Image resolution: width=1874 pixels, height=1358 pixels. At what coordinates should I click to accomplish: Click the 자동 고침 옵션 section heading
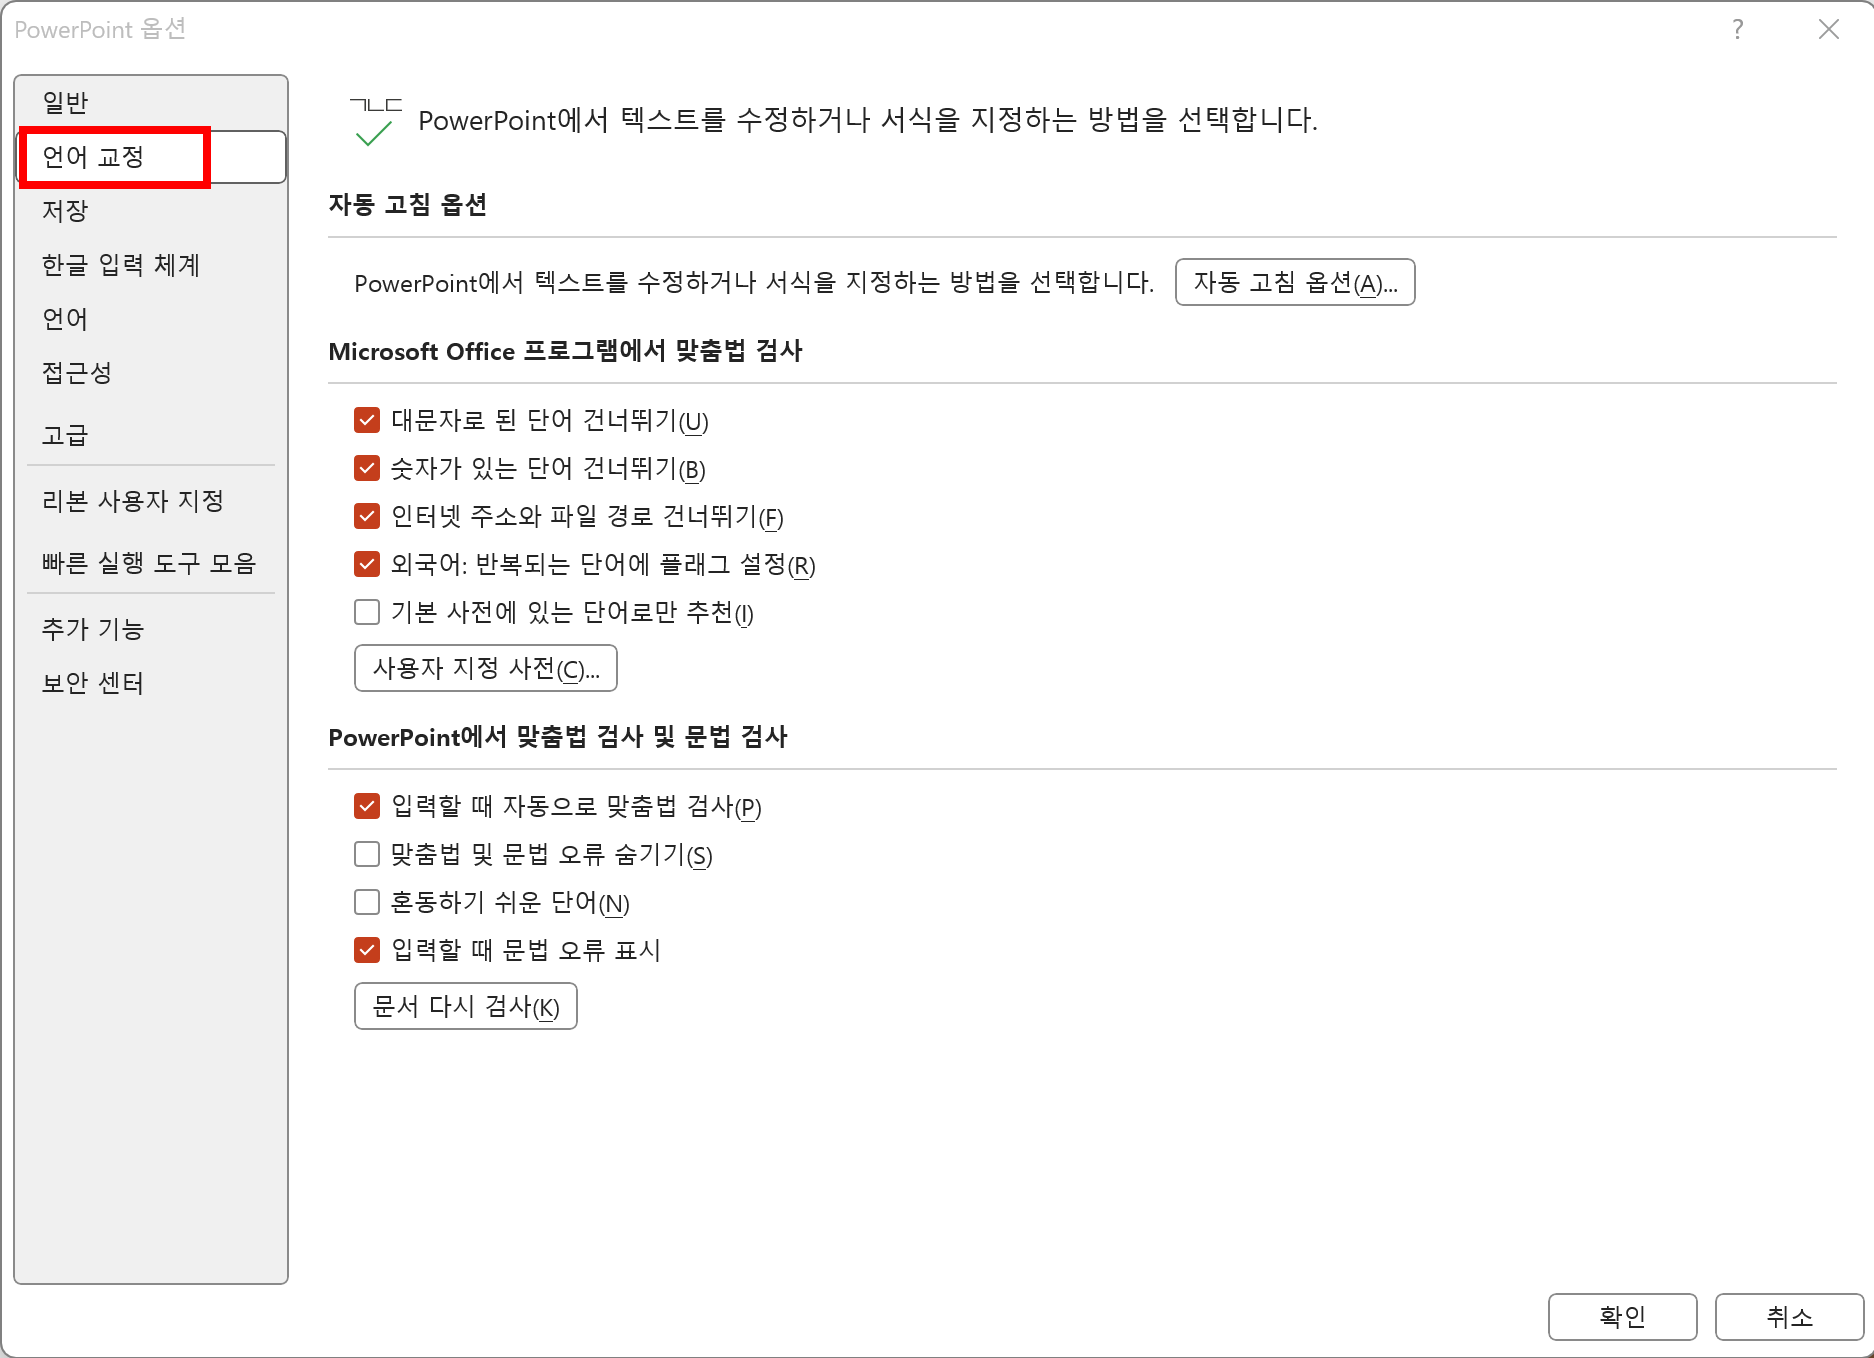click(x=408, y=205)
